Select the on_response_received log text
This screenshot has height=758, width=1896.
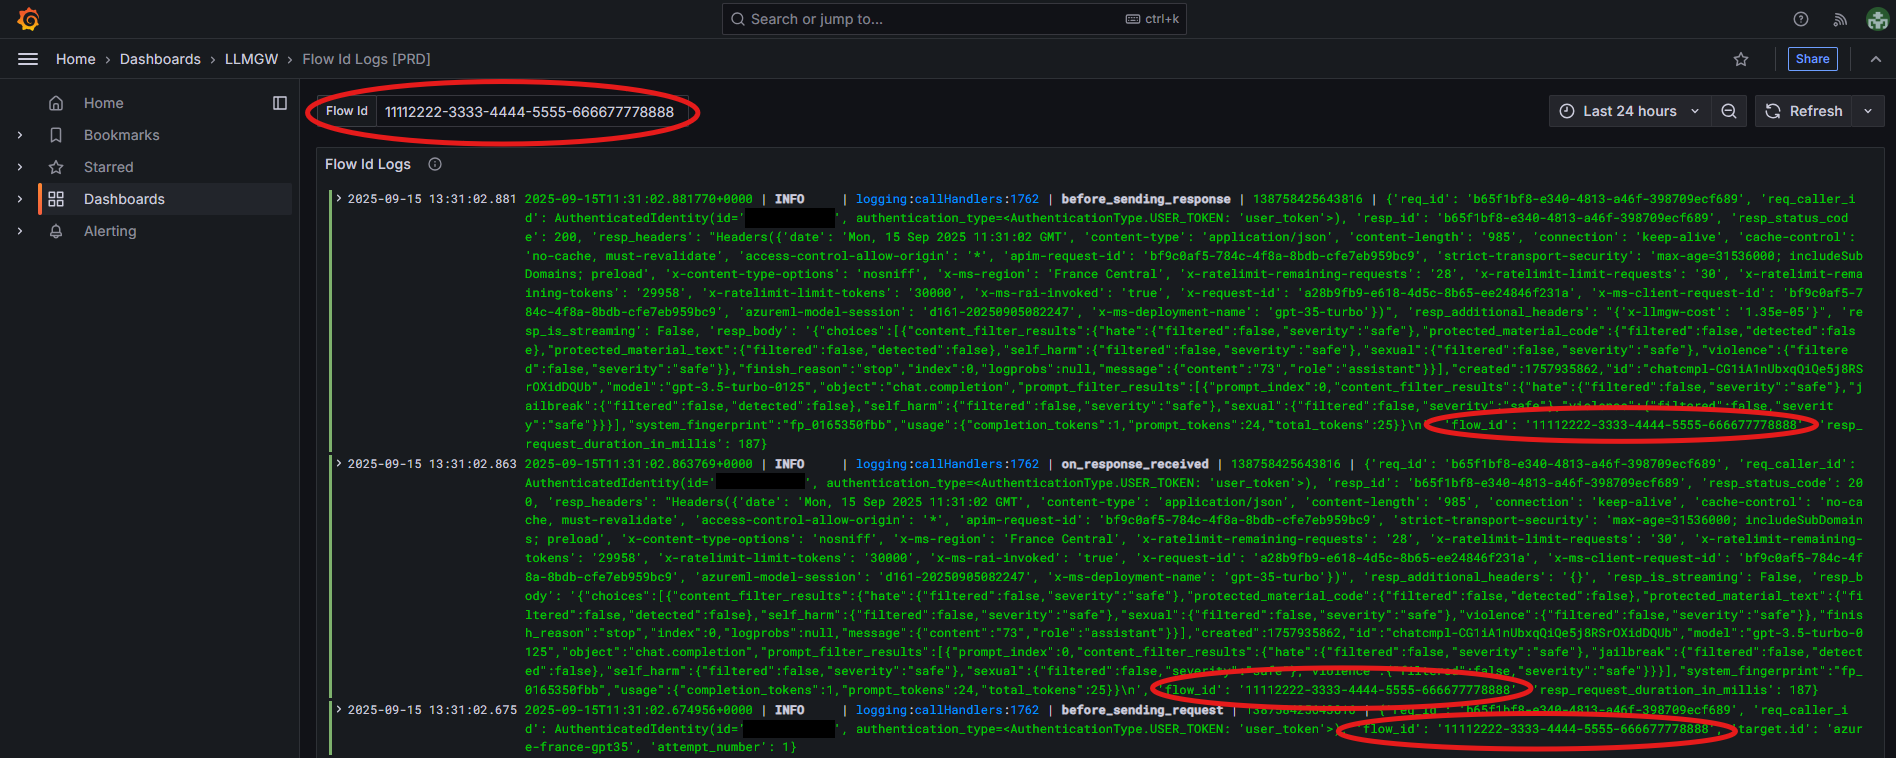(x=1135, y=464)
